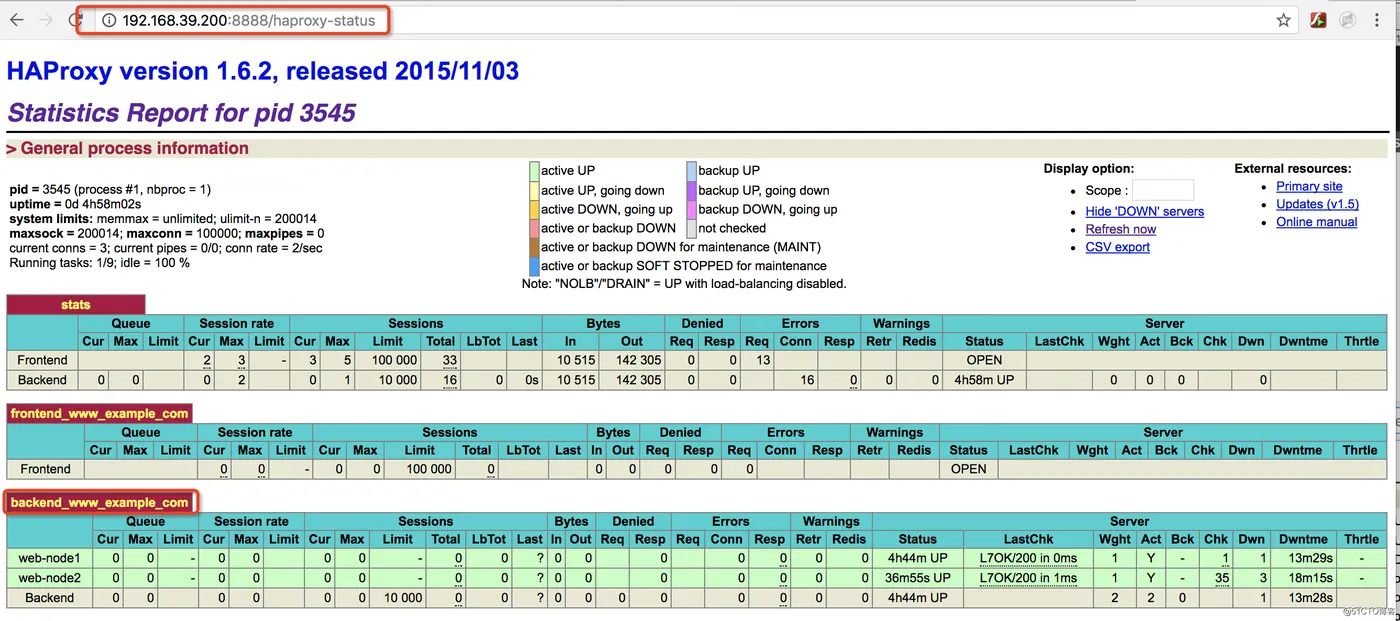Reload the page with refresh icon
Viewport: 1400px width, 621px height.
pyautogui.click(x=76, y=20)
